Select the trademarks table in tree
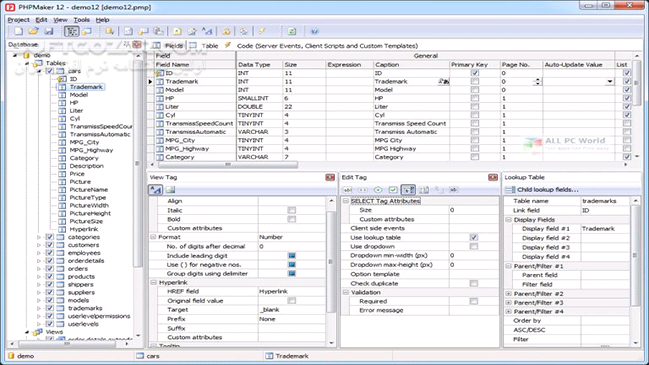Image resolution: width=649 pixels, height=365 pixels. click(85, 308)
